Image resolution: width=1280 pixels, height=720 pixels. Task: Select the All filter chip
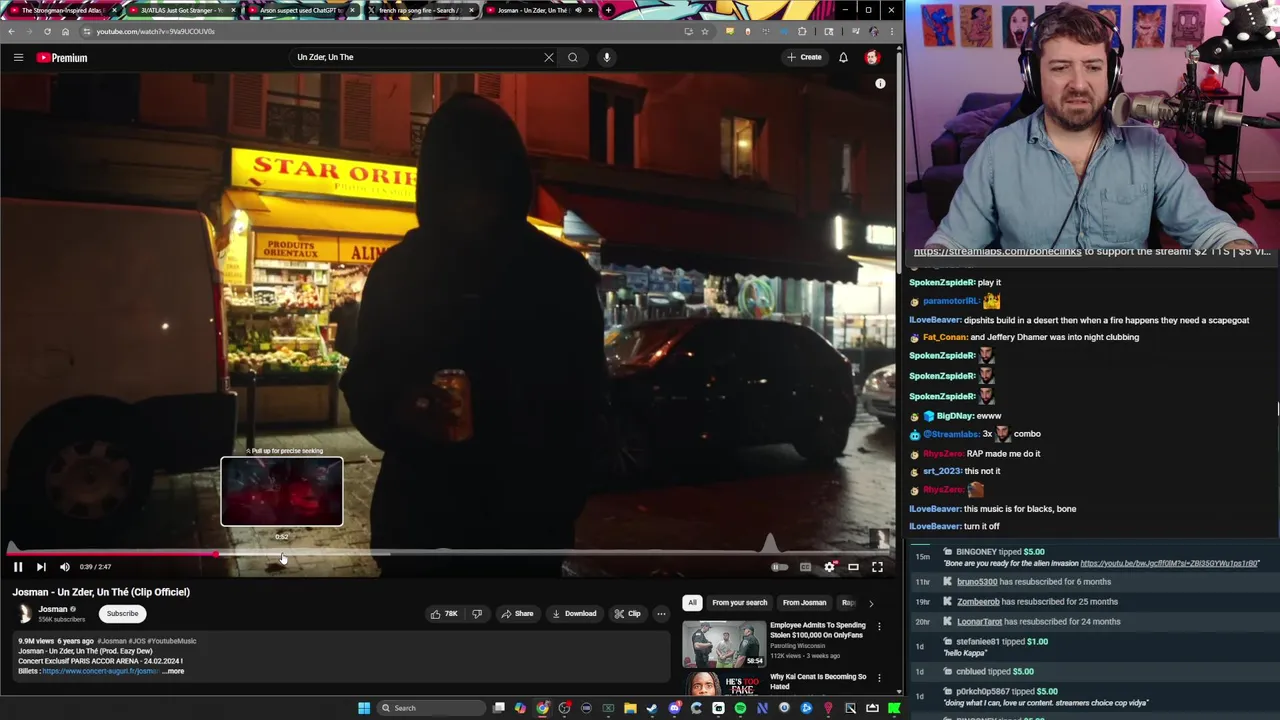click(692, 603)
